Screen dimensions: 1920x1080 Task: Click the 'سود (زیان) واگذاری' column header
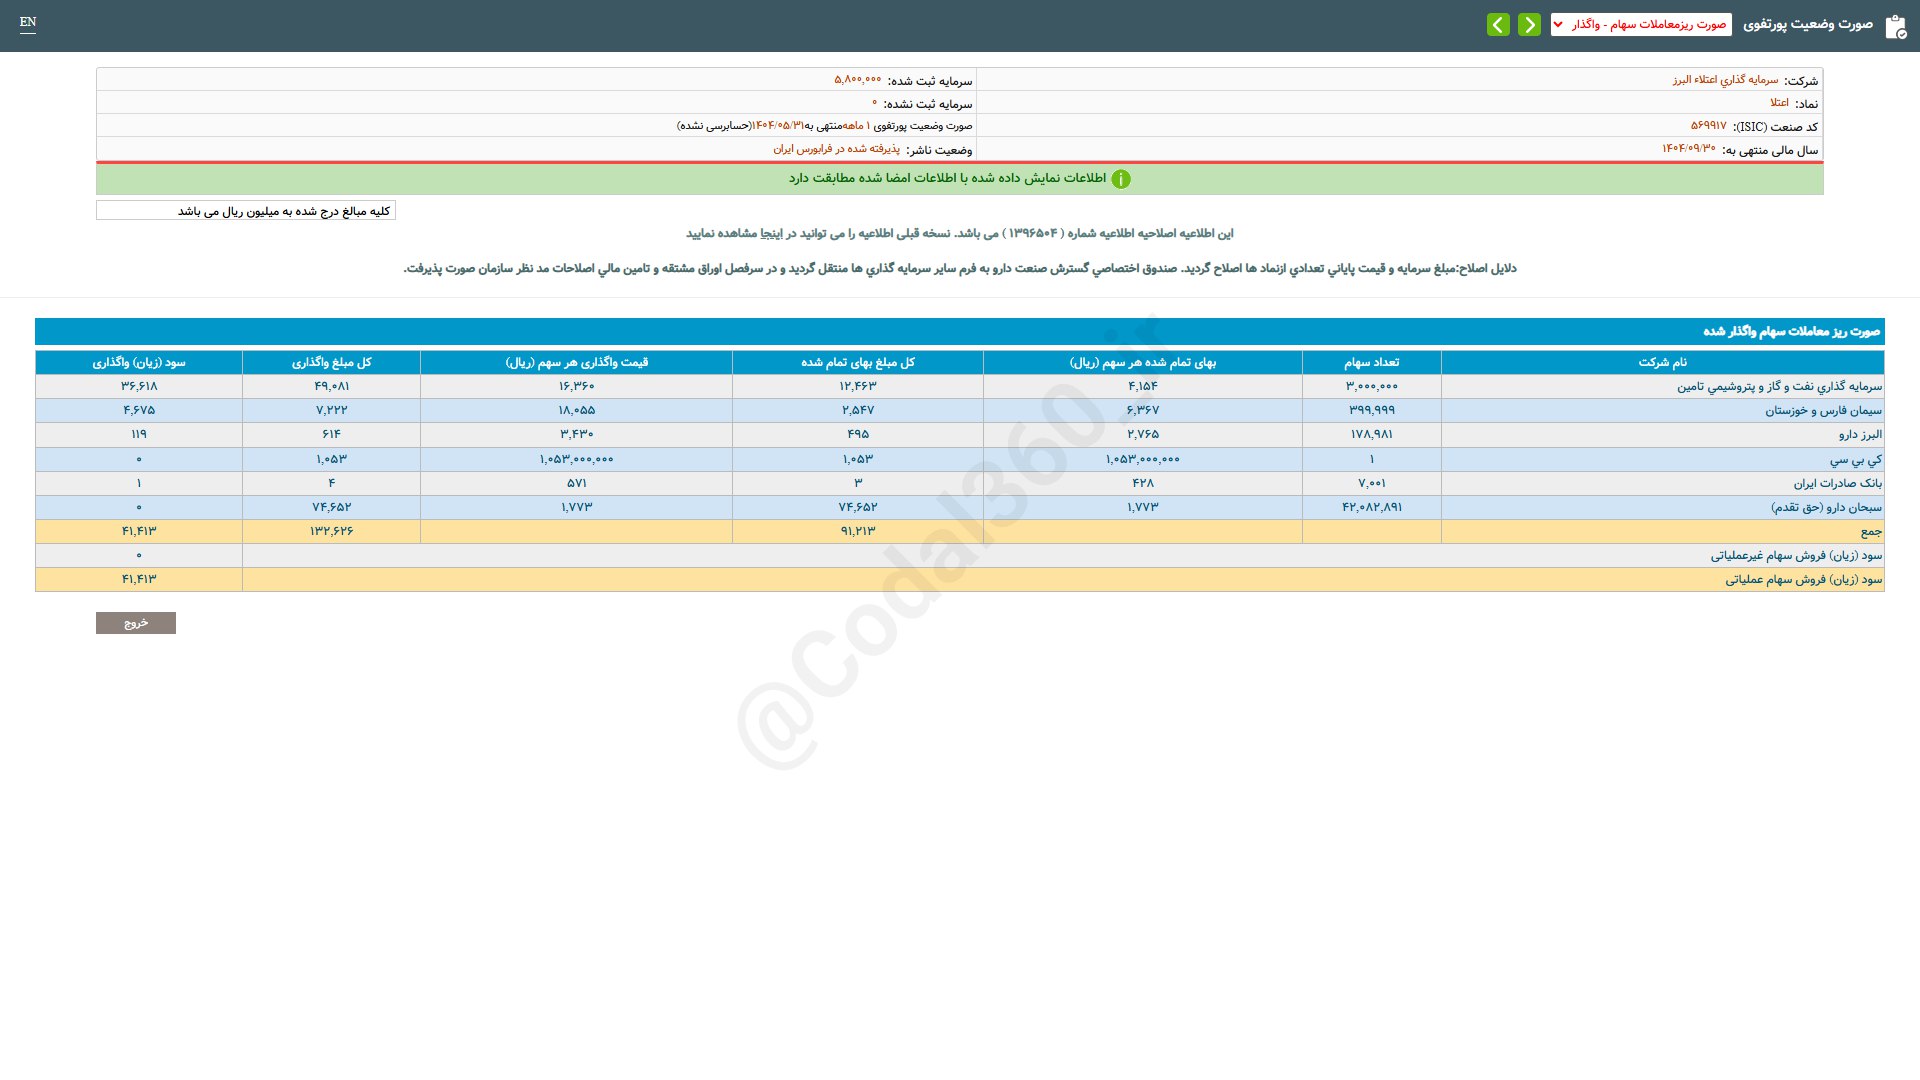point(139,362)
